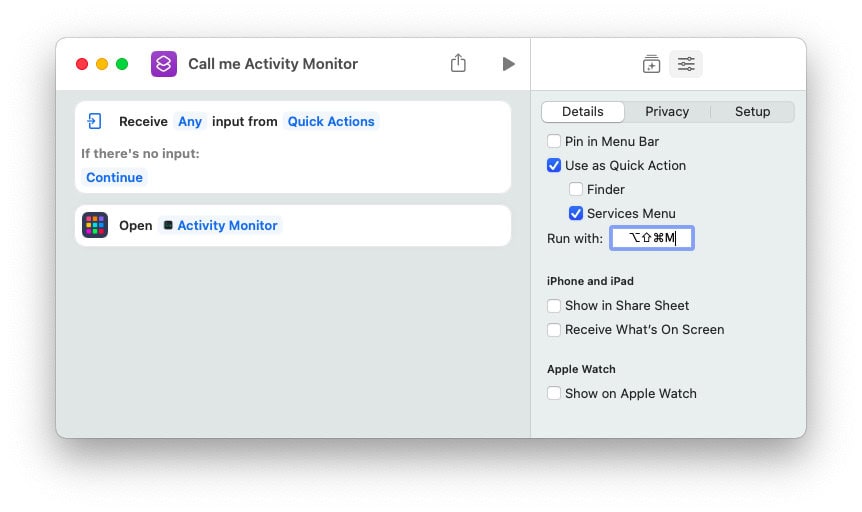Switch to the Details tab
Image resolution: width=862 pixels, height=512 pixels.
583,112
